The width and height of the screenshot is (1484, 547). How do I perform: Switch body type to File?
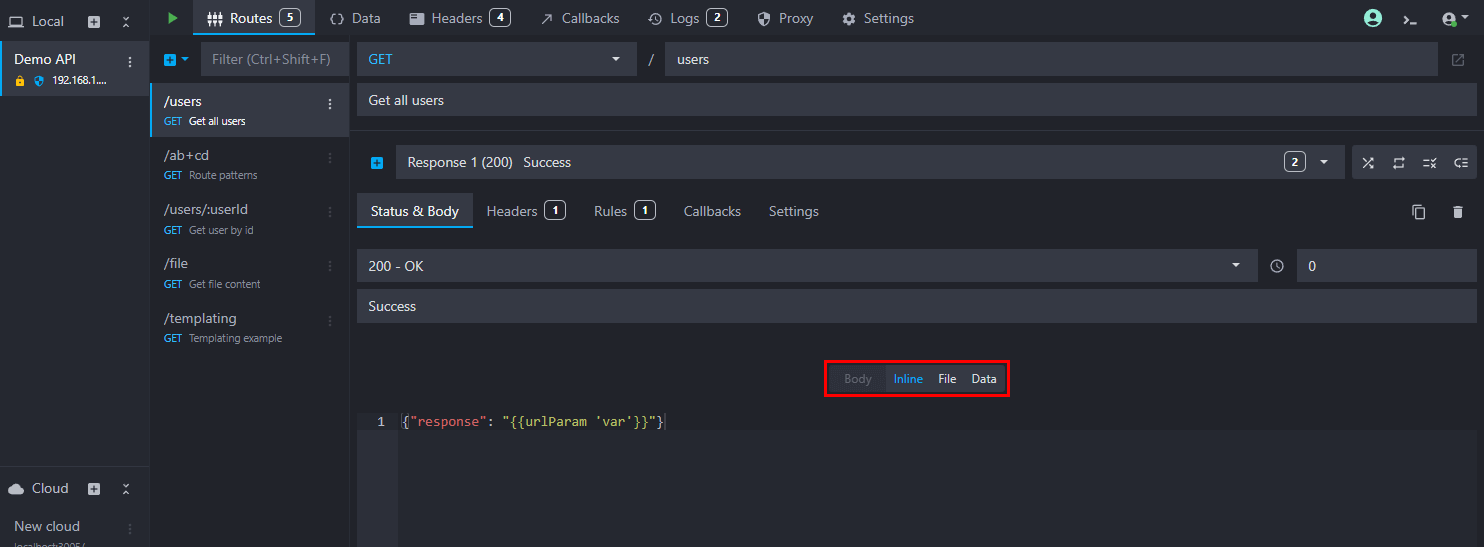[947, 379]
